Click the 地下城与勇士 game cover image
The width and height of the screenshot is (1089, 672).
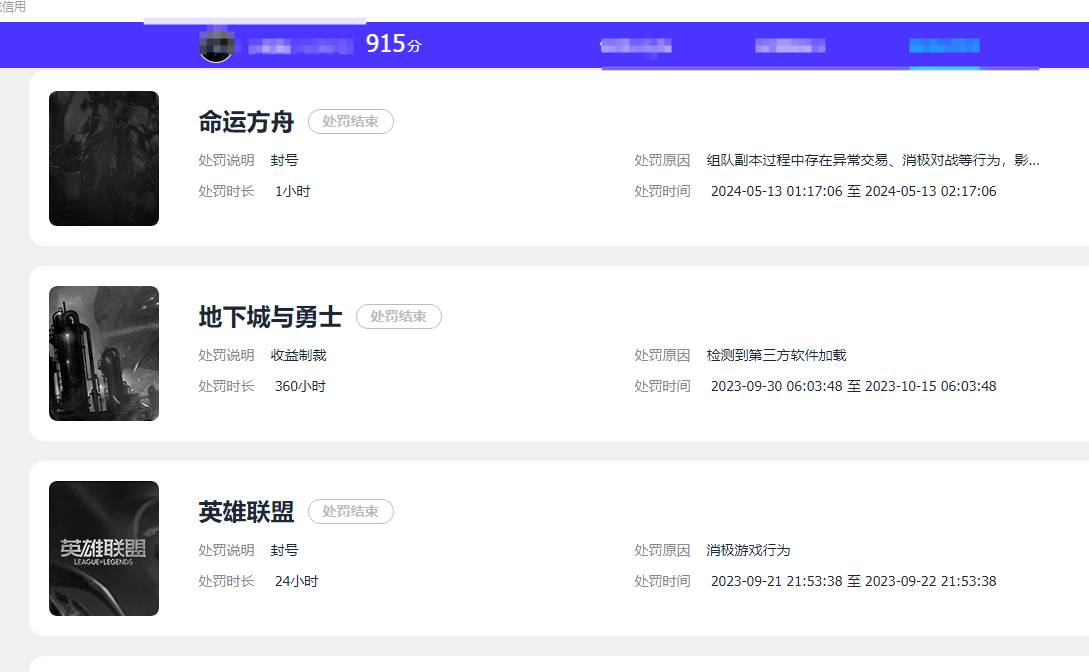[103, 353]
